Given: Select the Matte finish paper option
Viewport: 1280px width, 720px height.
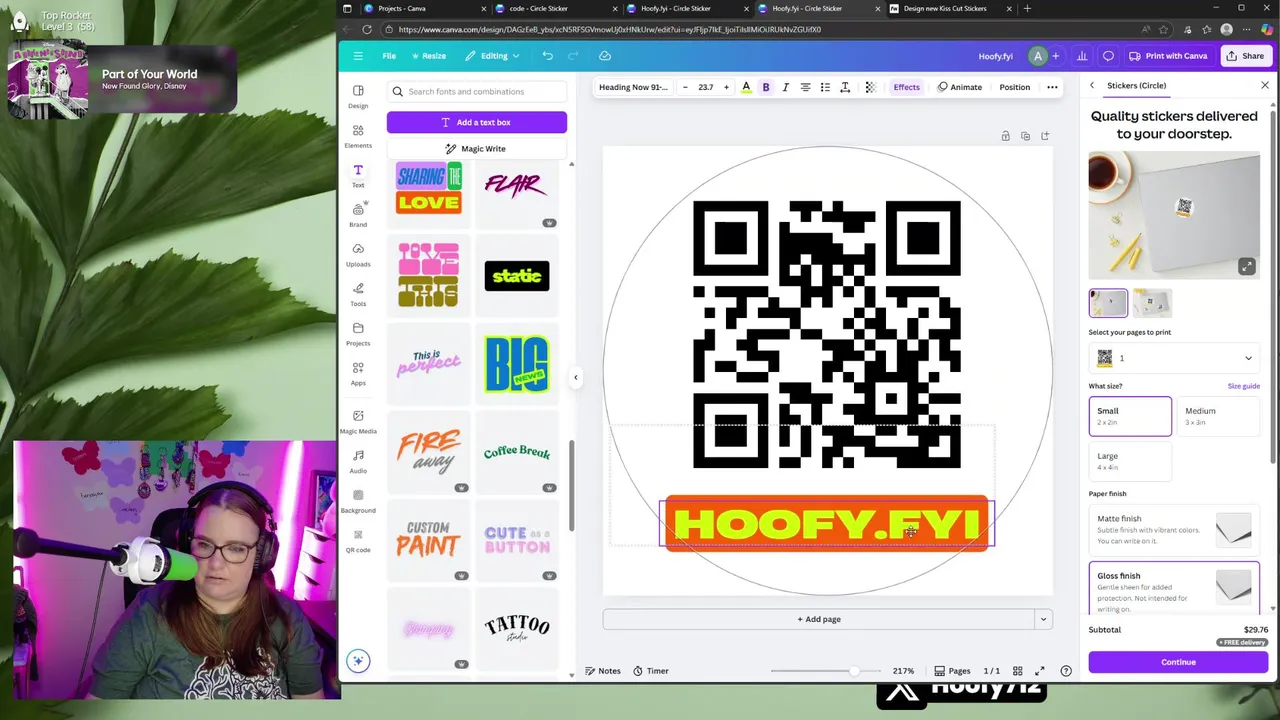Looking at the screenshot, I should click(x=1174, y=530).
